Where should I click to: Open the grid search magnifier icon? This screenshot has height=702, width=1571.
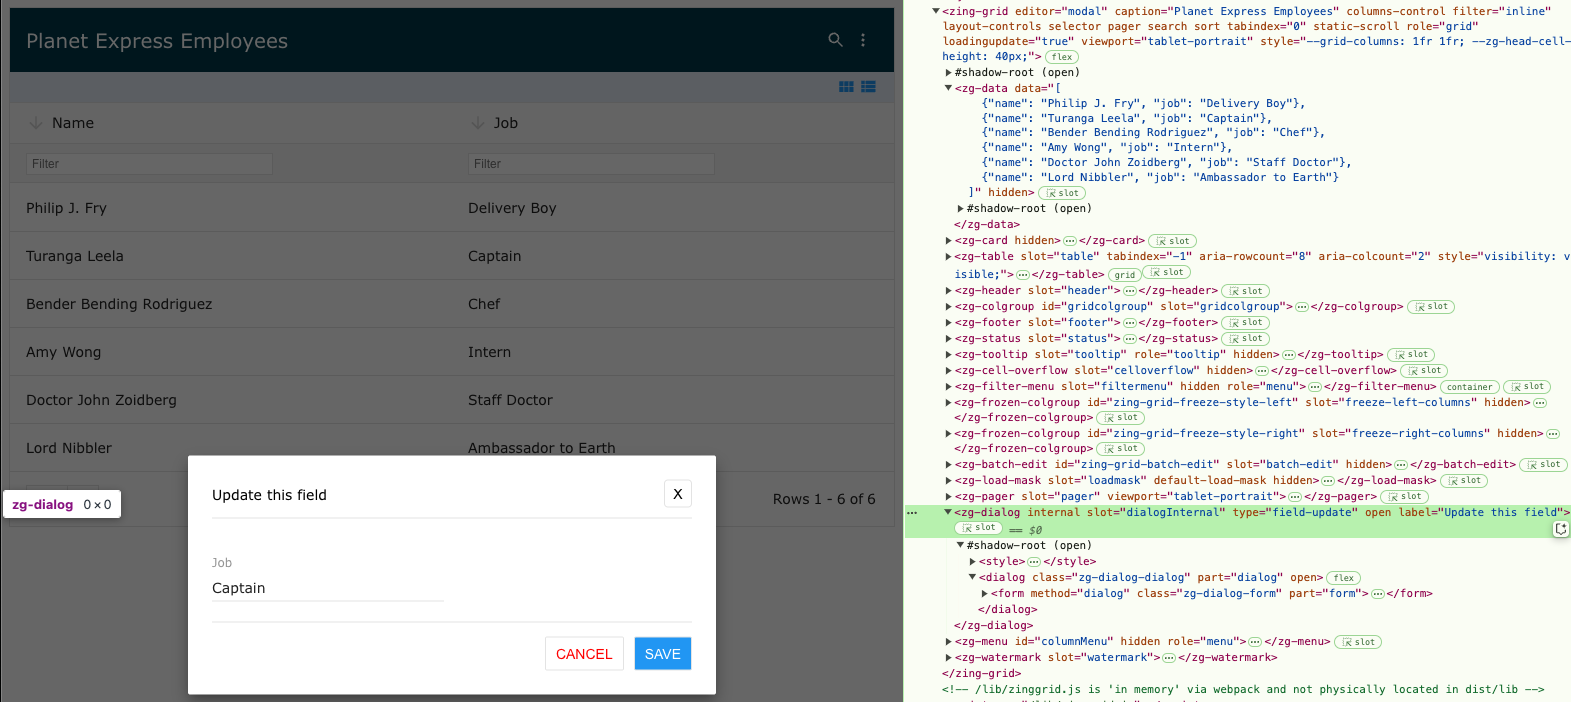point(835,40)
